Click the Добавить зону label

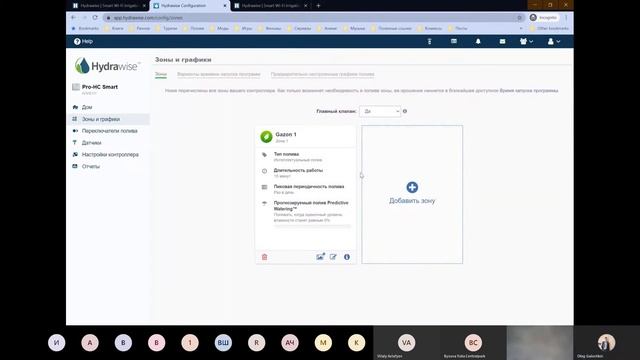tap(412, 201)
